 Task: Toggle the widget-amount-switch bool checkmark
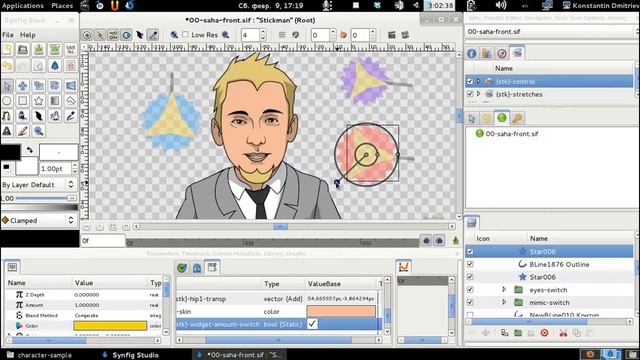312,324
